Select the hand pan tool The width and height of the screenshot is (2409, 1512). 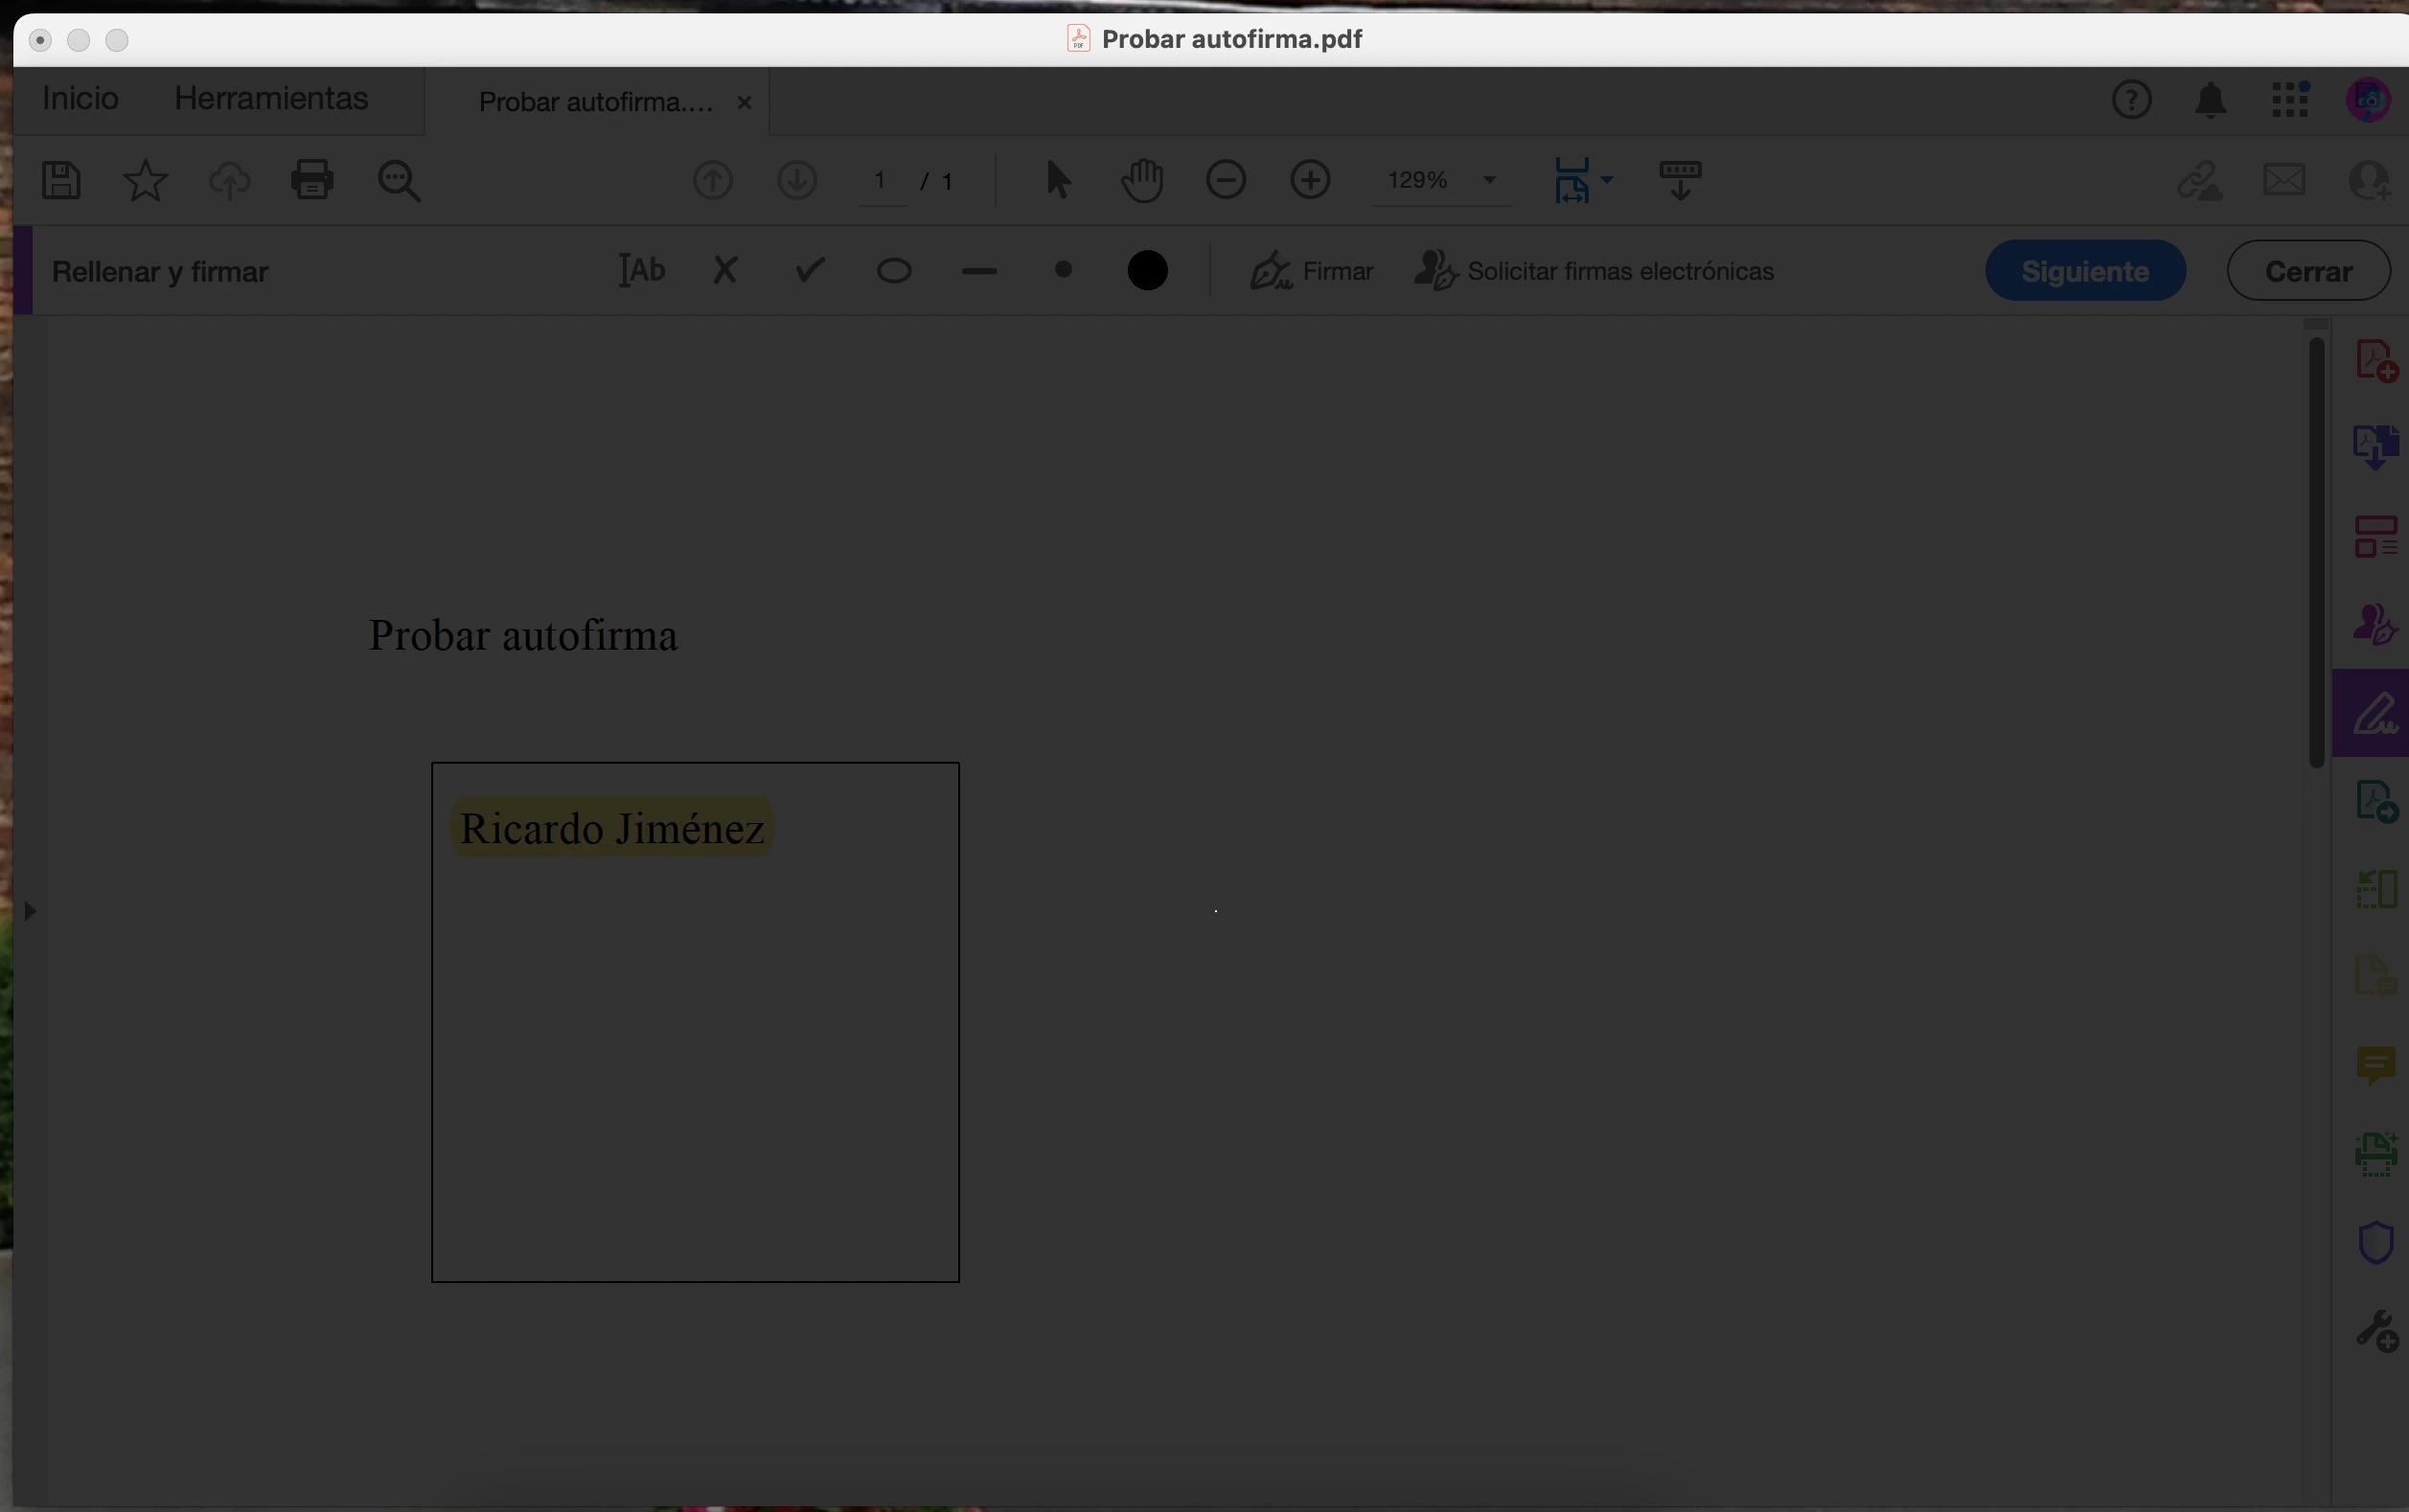pyautogui.click(x=1142, y=181)
